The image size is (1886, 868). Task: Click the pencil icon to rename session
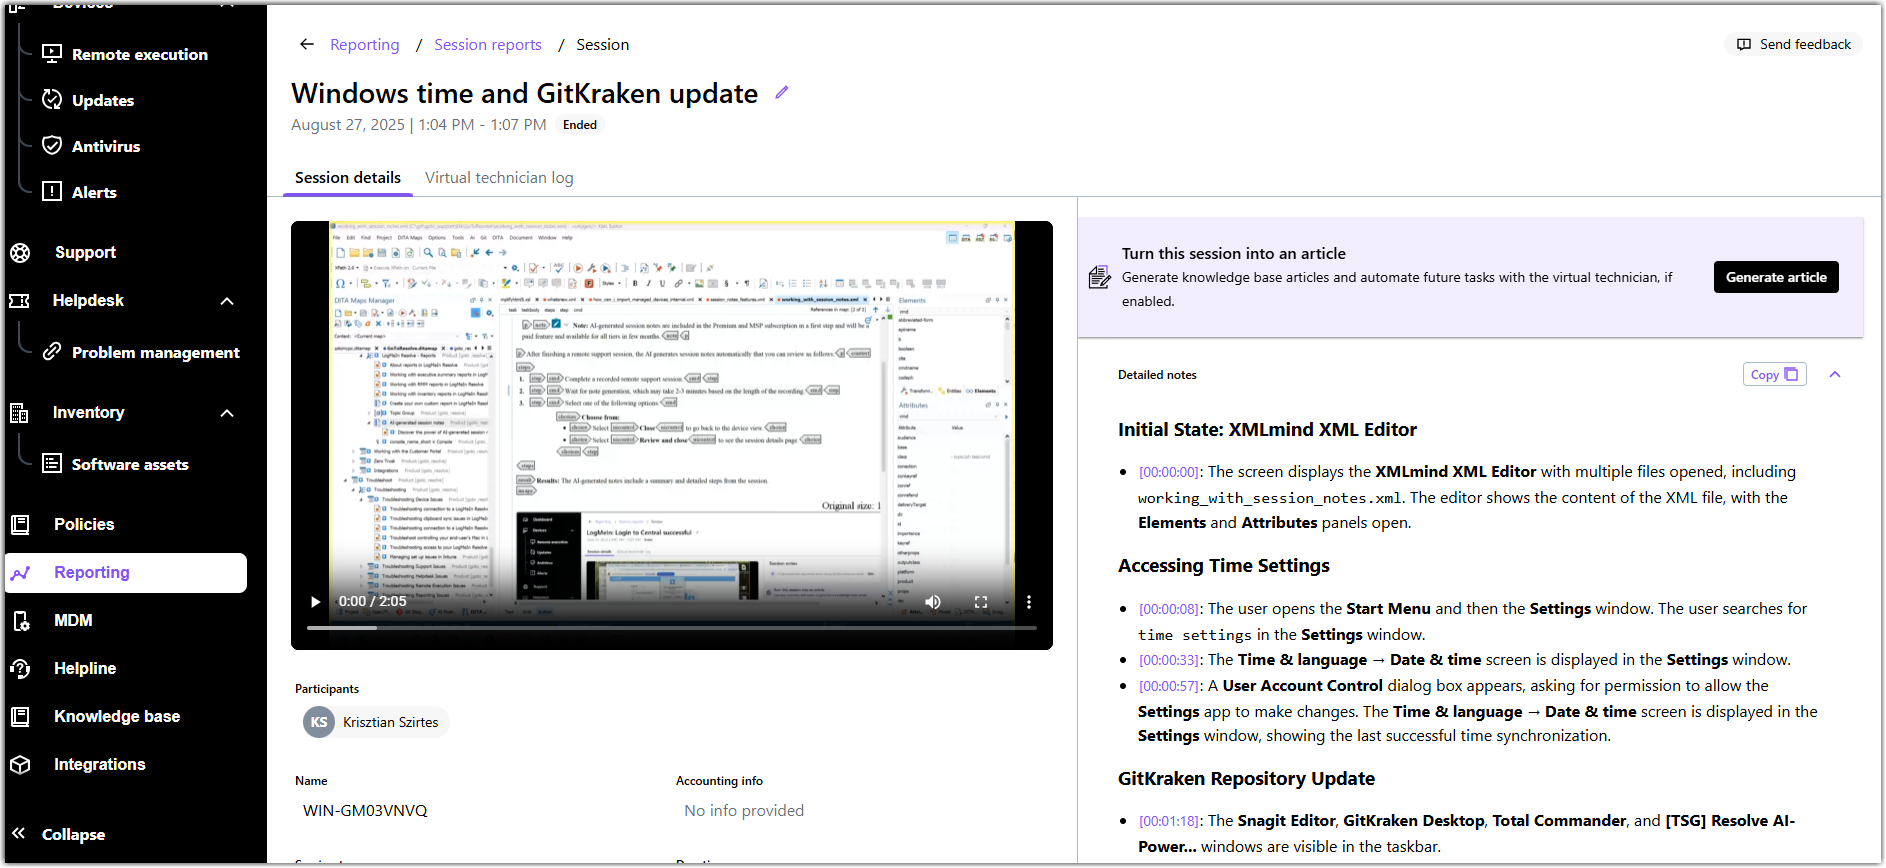pos(782,93)
